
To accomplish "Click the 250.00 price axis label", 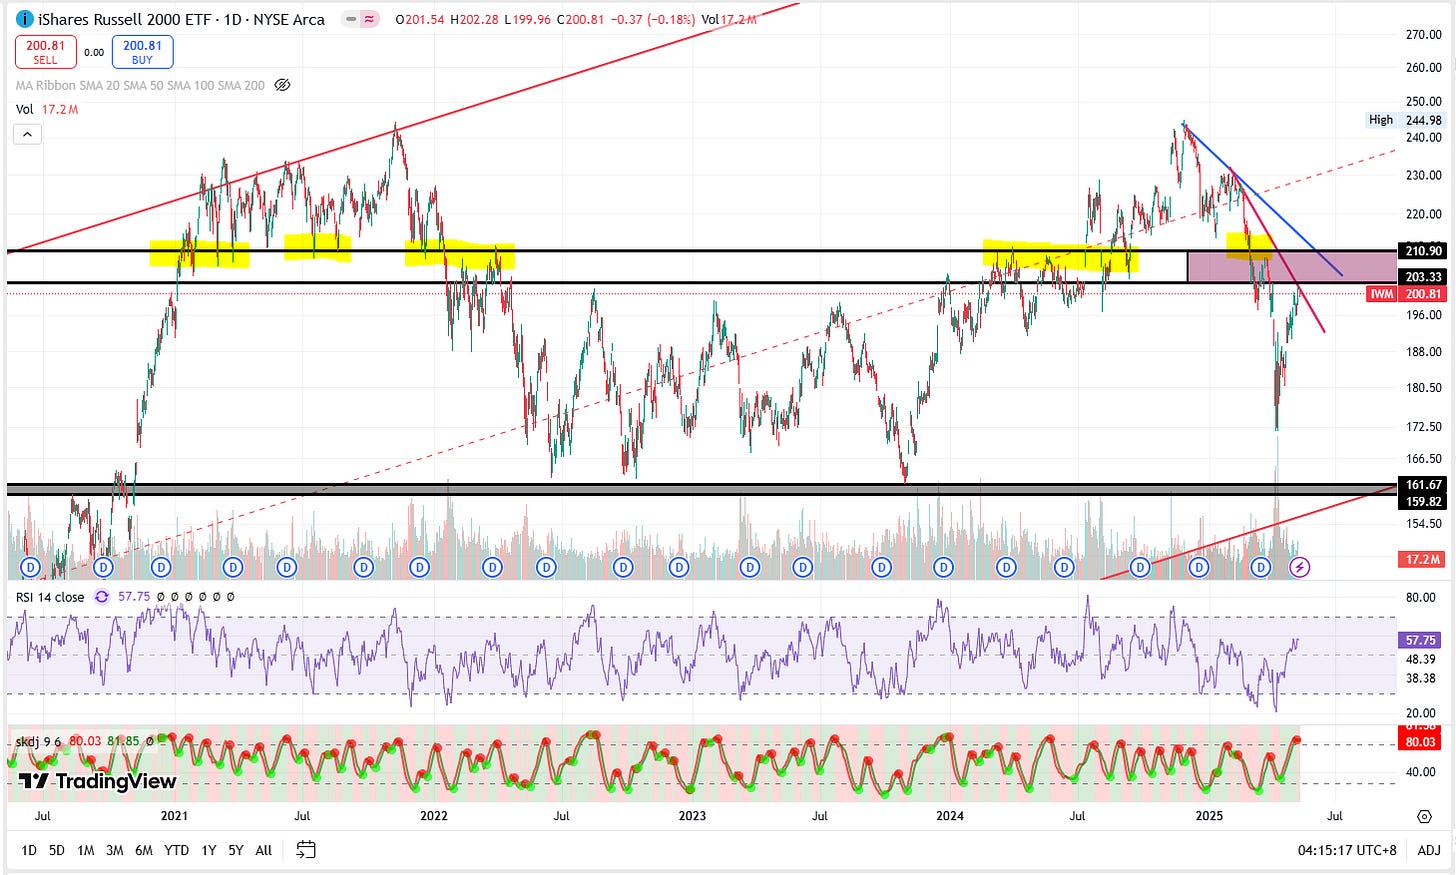I will point(1424,101).
